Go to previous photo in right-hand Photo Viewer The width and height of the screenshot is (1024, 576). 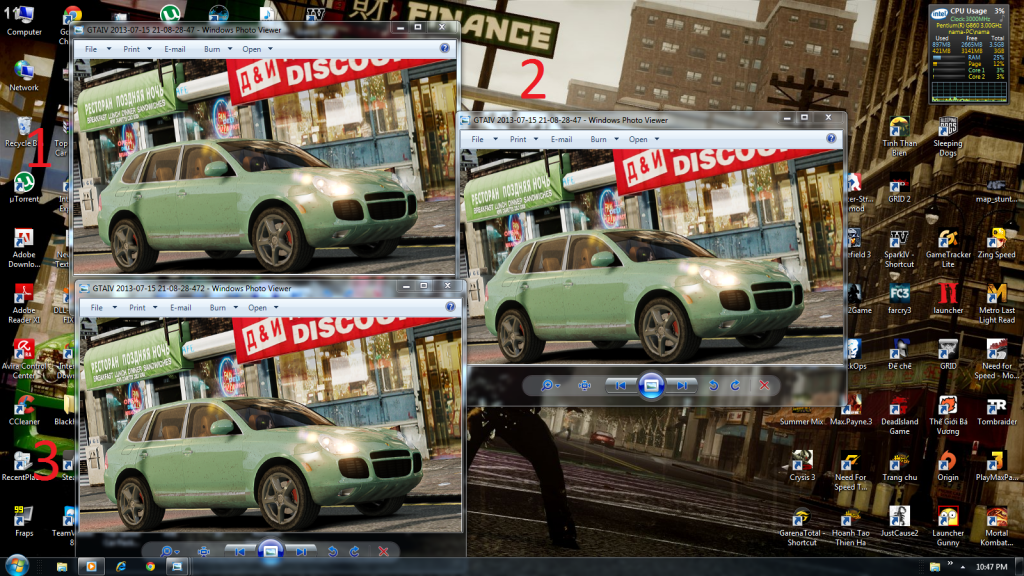[x=620, y=385]
